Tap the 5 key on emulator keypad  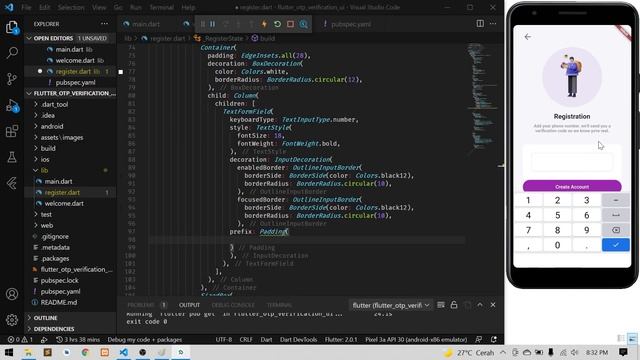click(557, 215)
